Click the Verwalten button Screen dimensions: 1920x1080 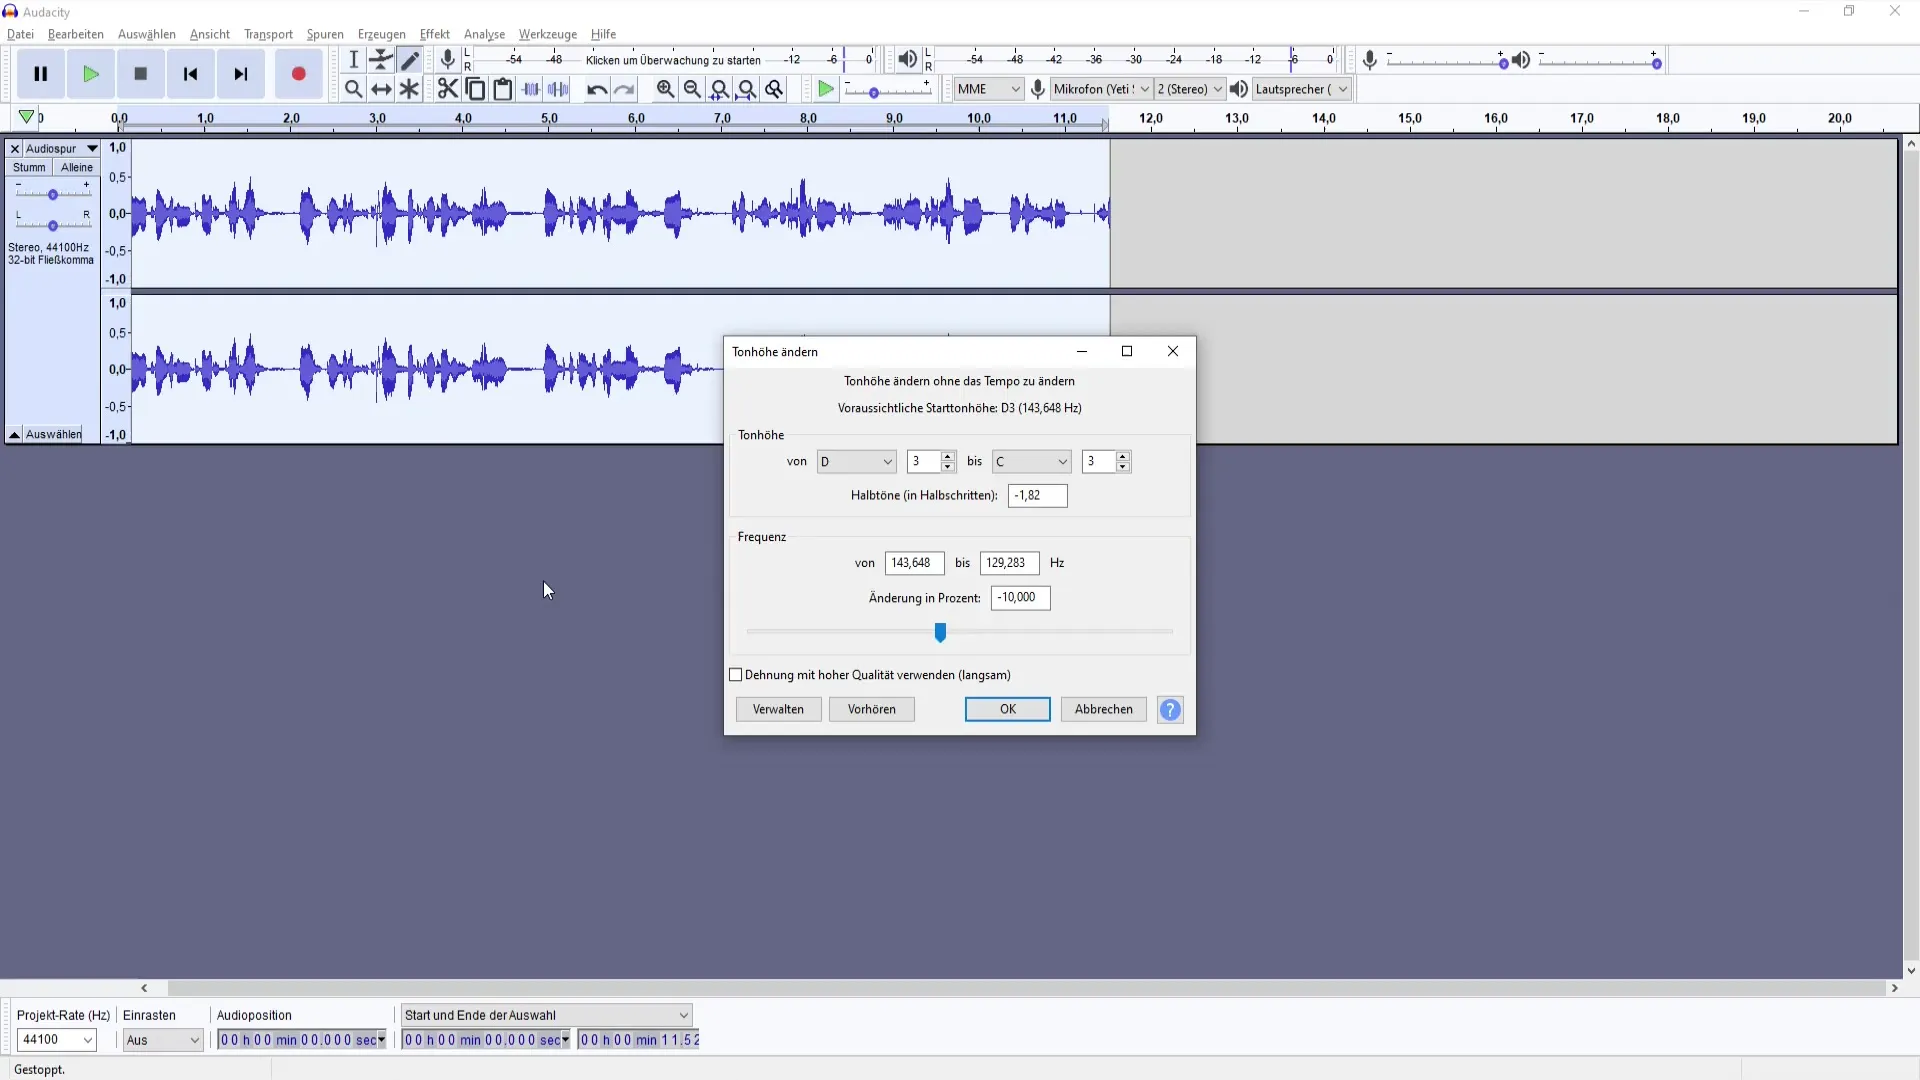[778, 709]
